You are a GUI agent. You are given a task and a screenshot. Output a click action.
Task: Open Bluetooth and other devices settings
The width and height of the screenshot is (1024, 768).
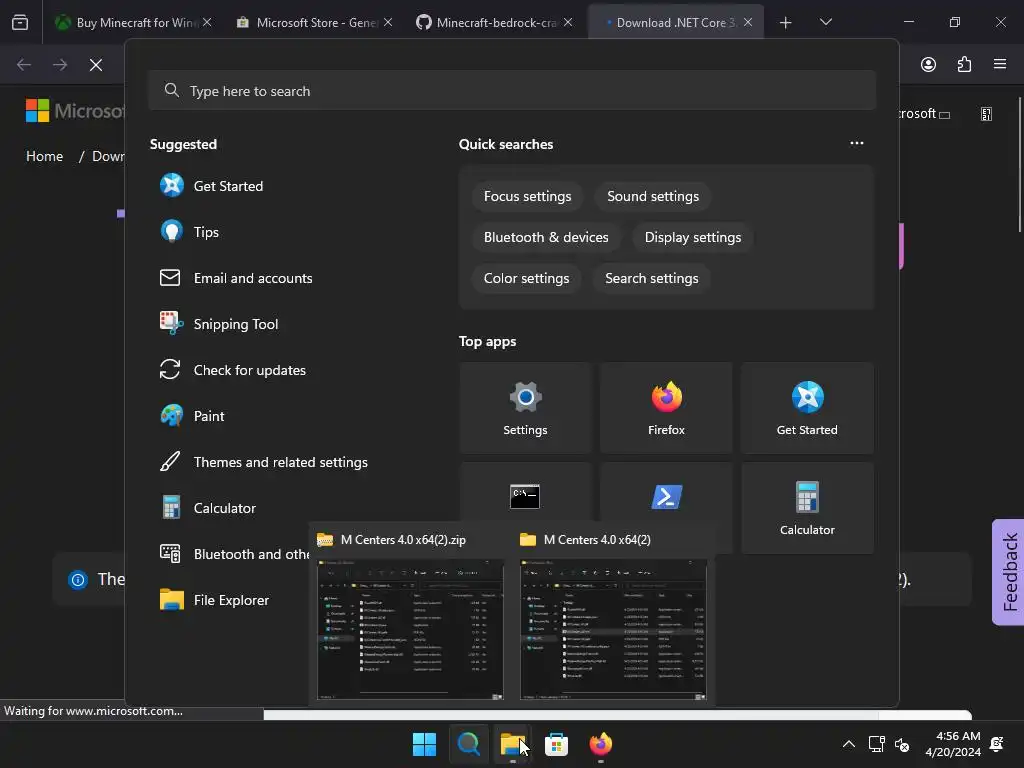(234, 554)
